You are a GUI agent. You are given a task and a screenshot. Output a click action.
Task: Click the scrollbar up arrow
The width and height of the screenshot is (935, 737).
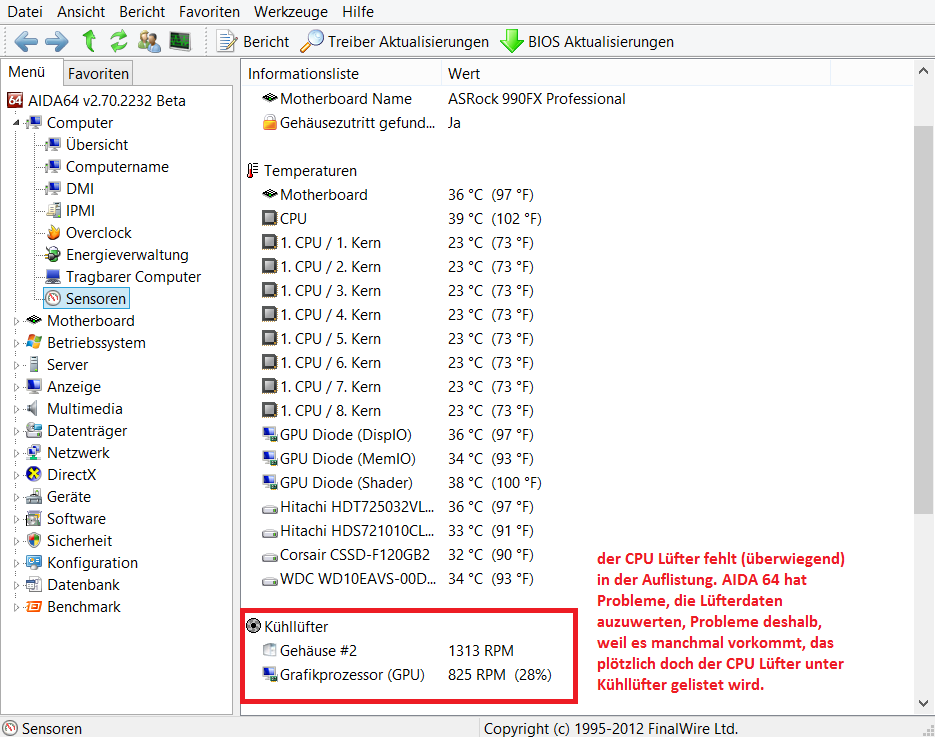pyautogui.click(x=923, y=71)
